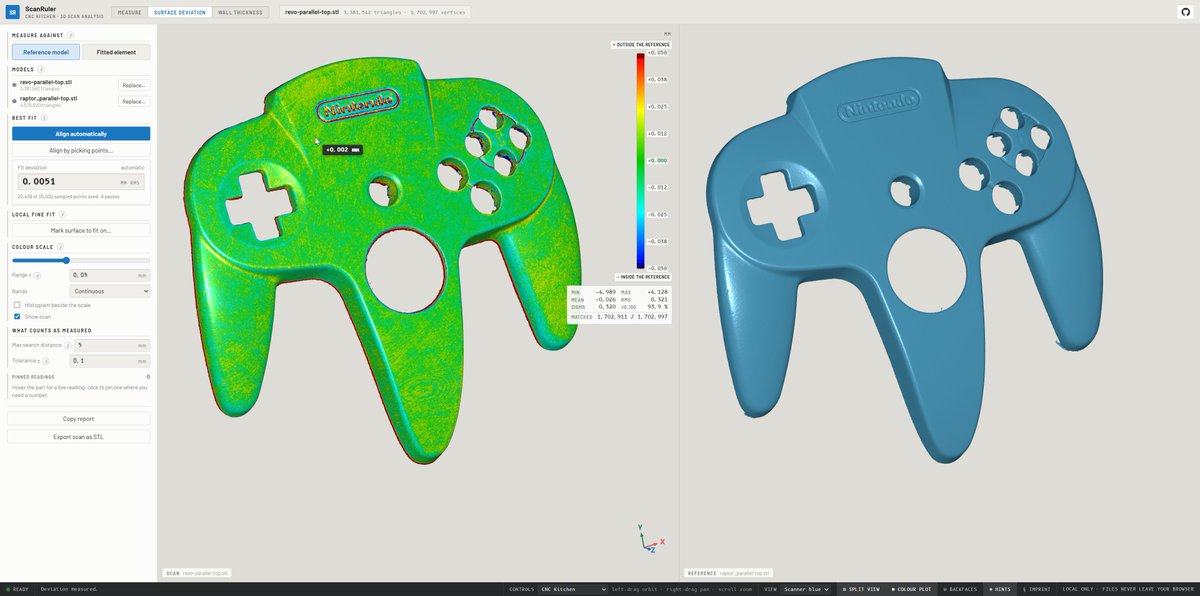Viewport: 1200px width, 596px height.
Task: Click the Deviation measured status message
Action: (69, 589)
